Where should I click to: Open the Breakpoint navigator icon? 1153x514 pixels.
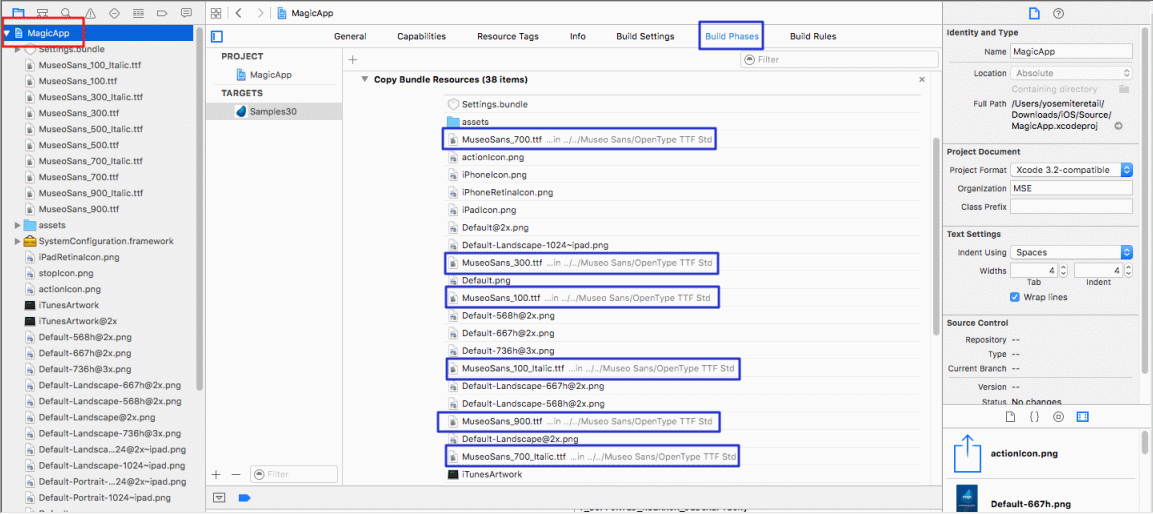tap(162, 13)
